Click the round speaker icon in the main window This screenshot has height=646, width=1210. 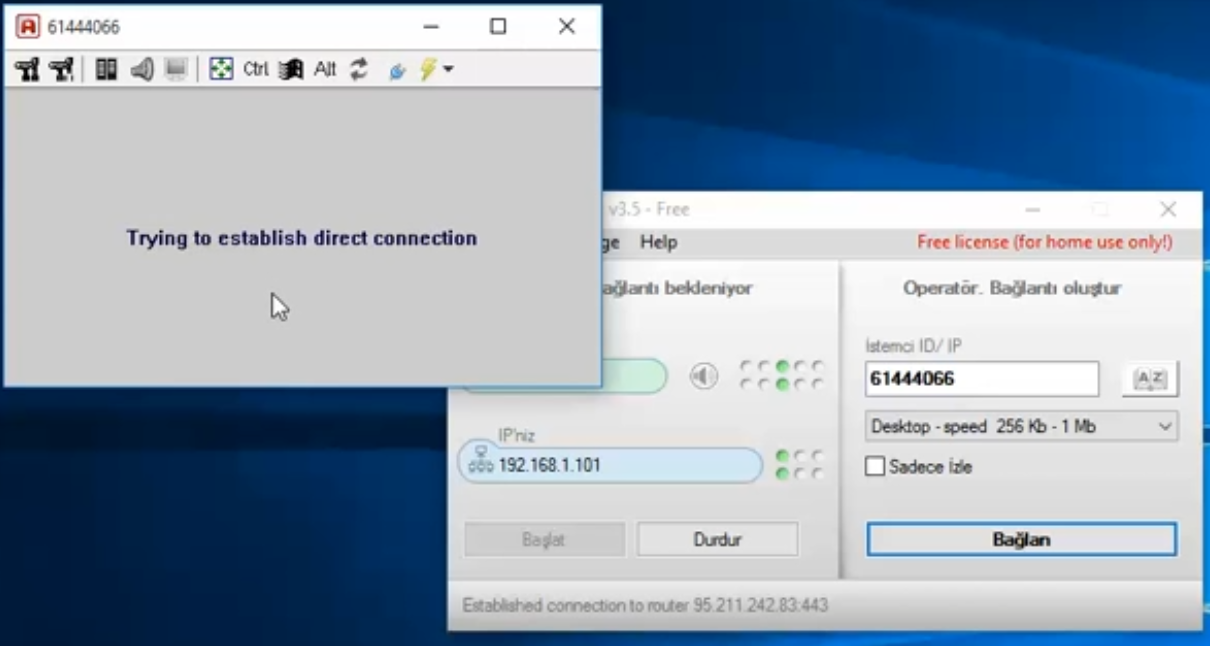[704, 376]
